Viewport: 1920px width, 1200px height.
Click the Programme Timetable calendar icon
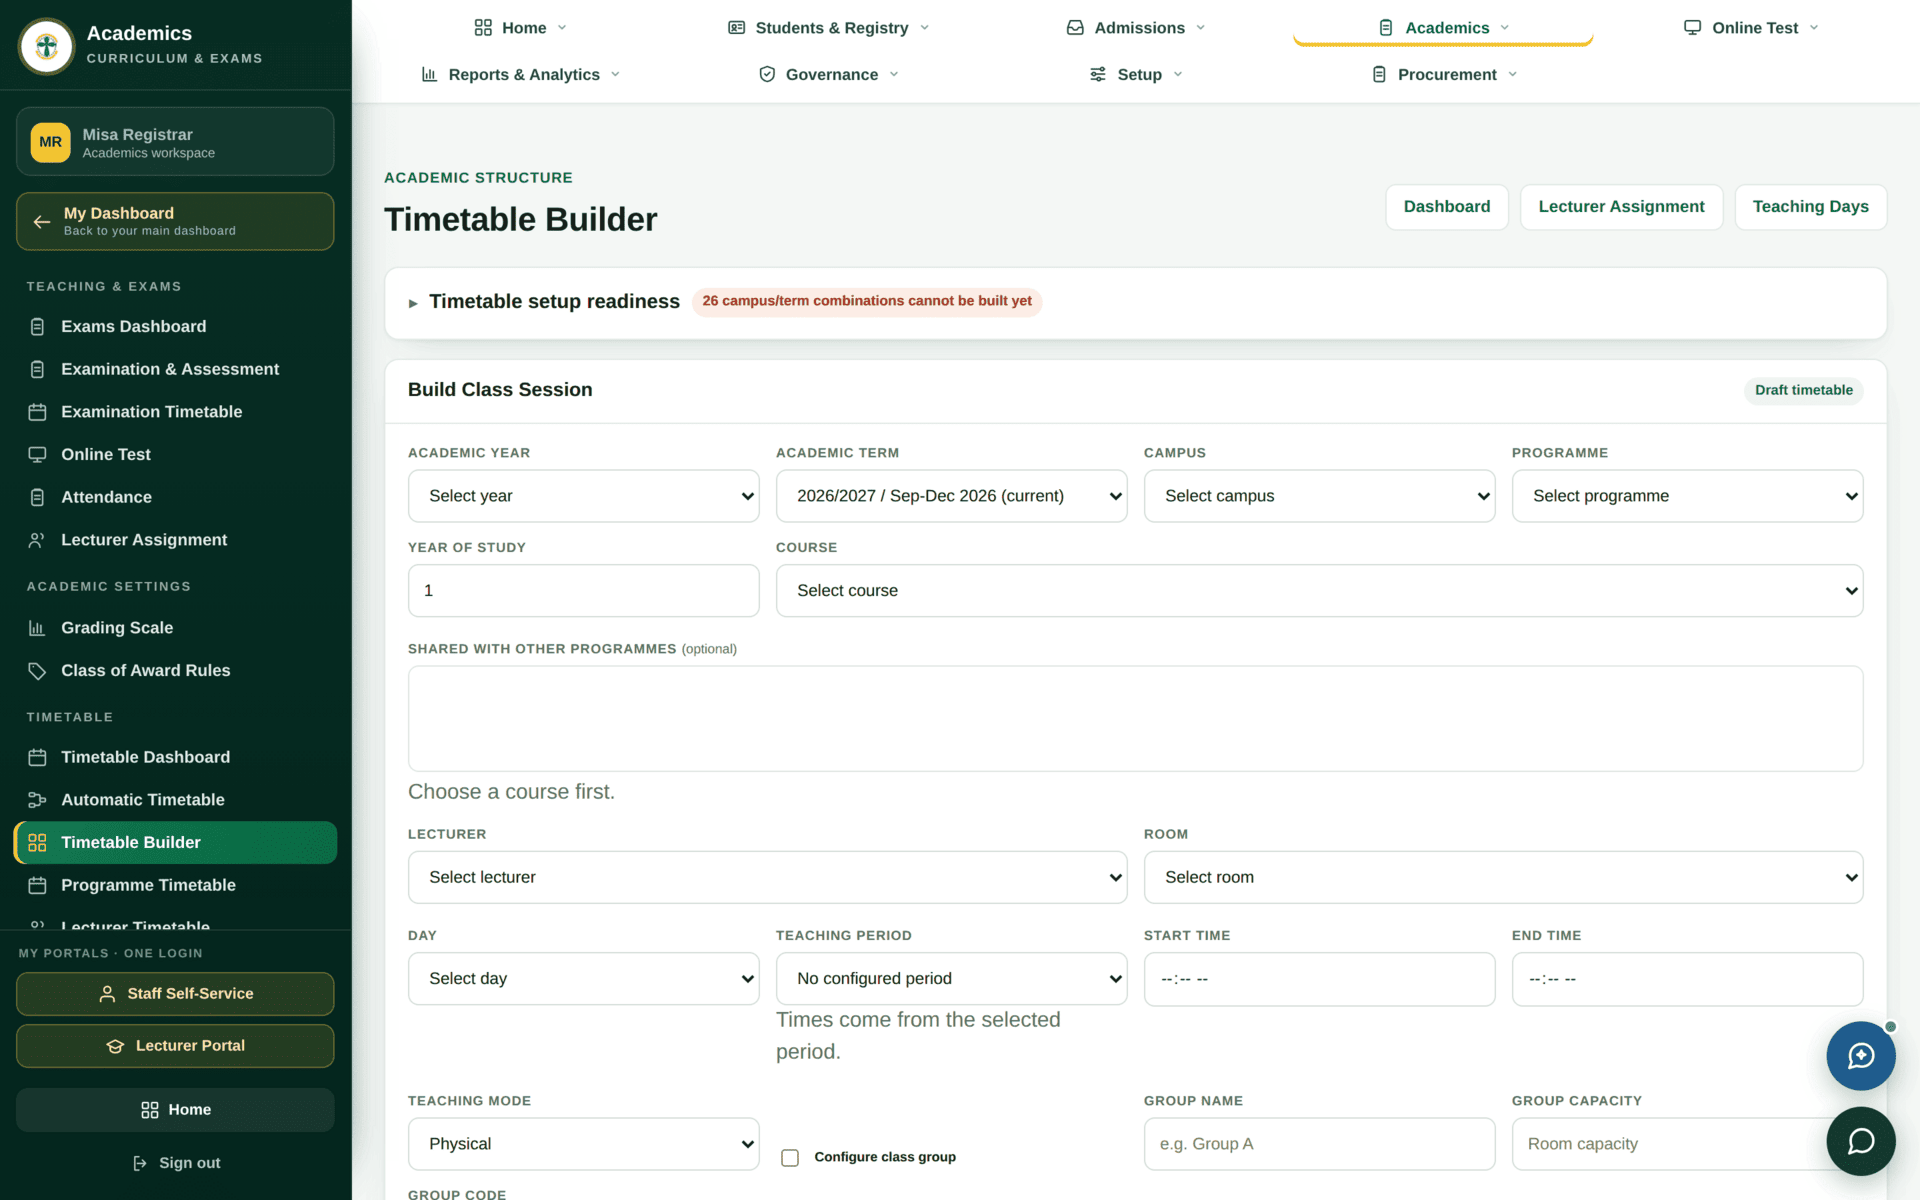(x=37, y=885)
